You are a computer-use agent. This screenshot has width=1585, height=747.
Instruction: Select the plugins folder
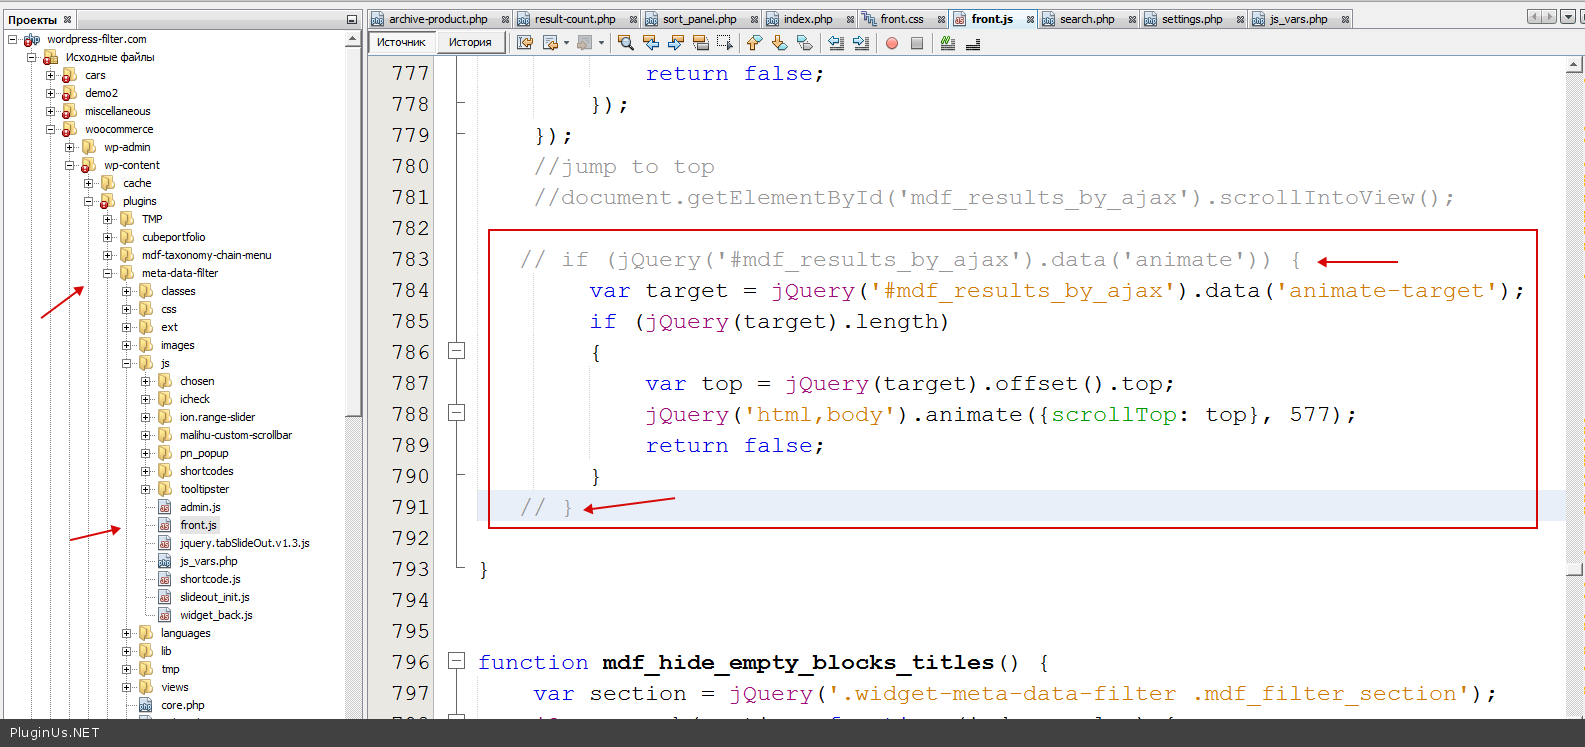(140, 201)
